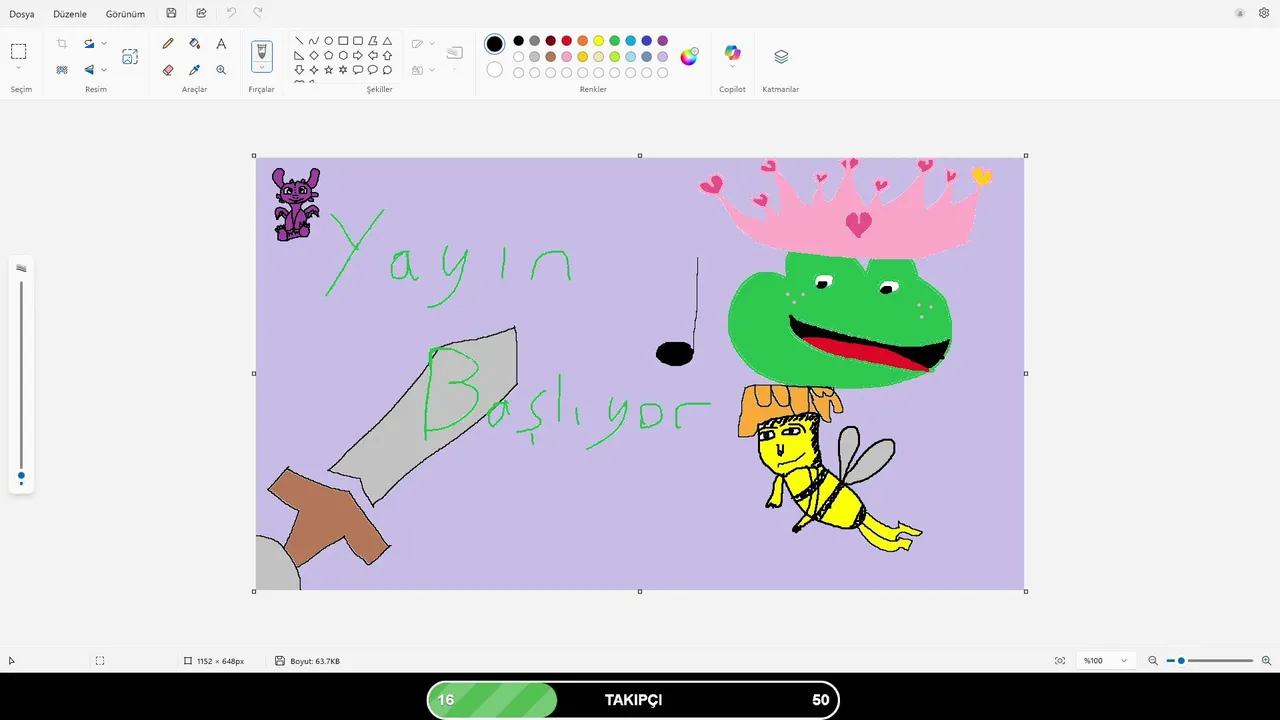This screenshot has width=1280, height=720.
Task: Open the Katmanlar layers panel
Action: pos(782,57)
